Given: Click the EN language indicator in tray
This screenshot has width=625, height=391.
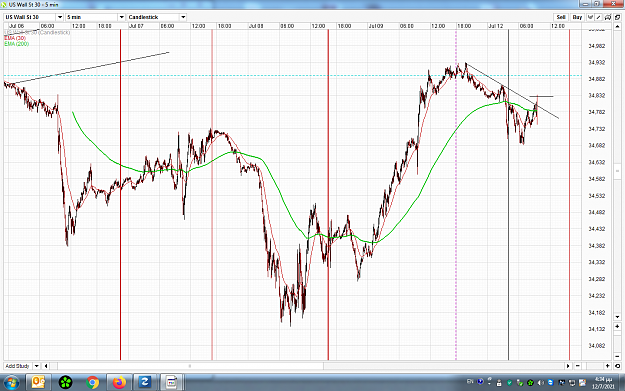Looking at the screenshot, I should 470,381.
